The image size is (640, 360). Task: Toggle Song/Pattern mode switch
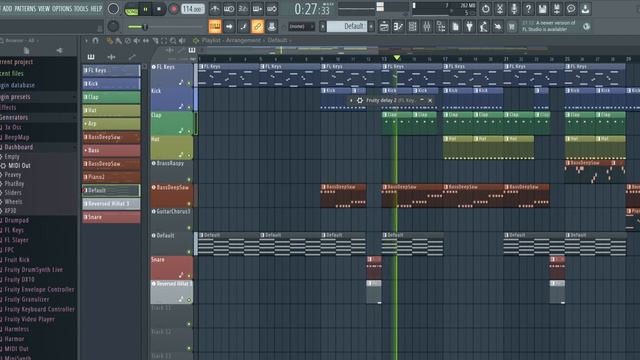point(131,9)
